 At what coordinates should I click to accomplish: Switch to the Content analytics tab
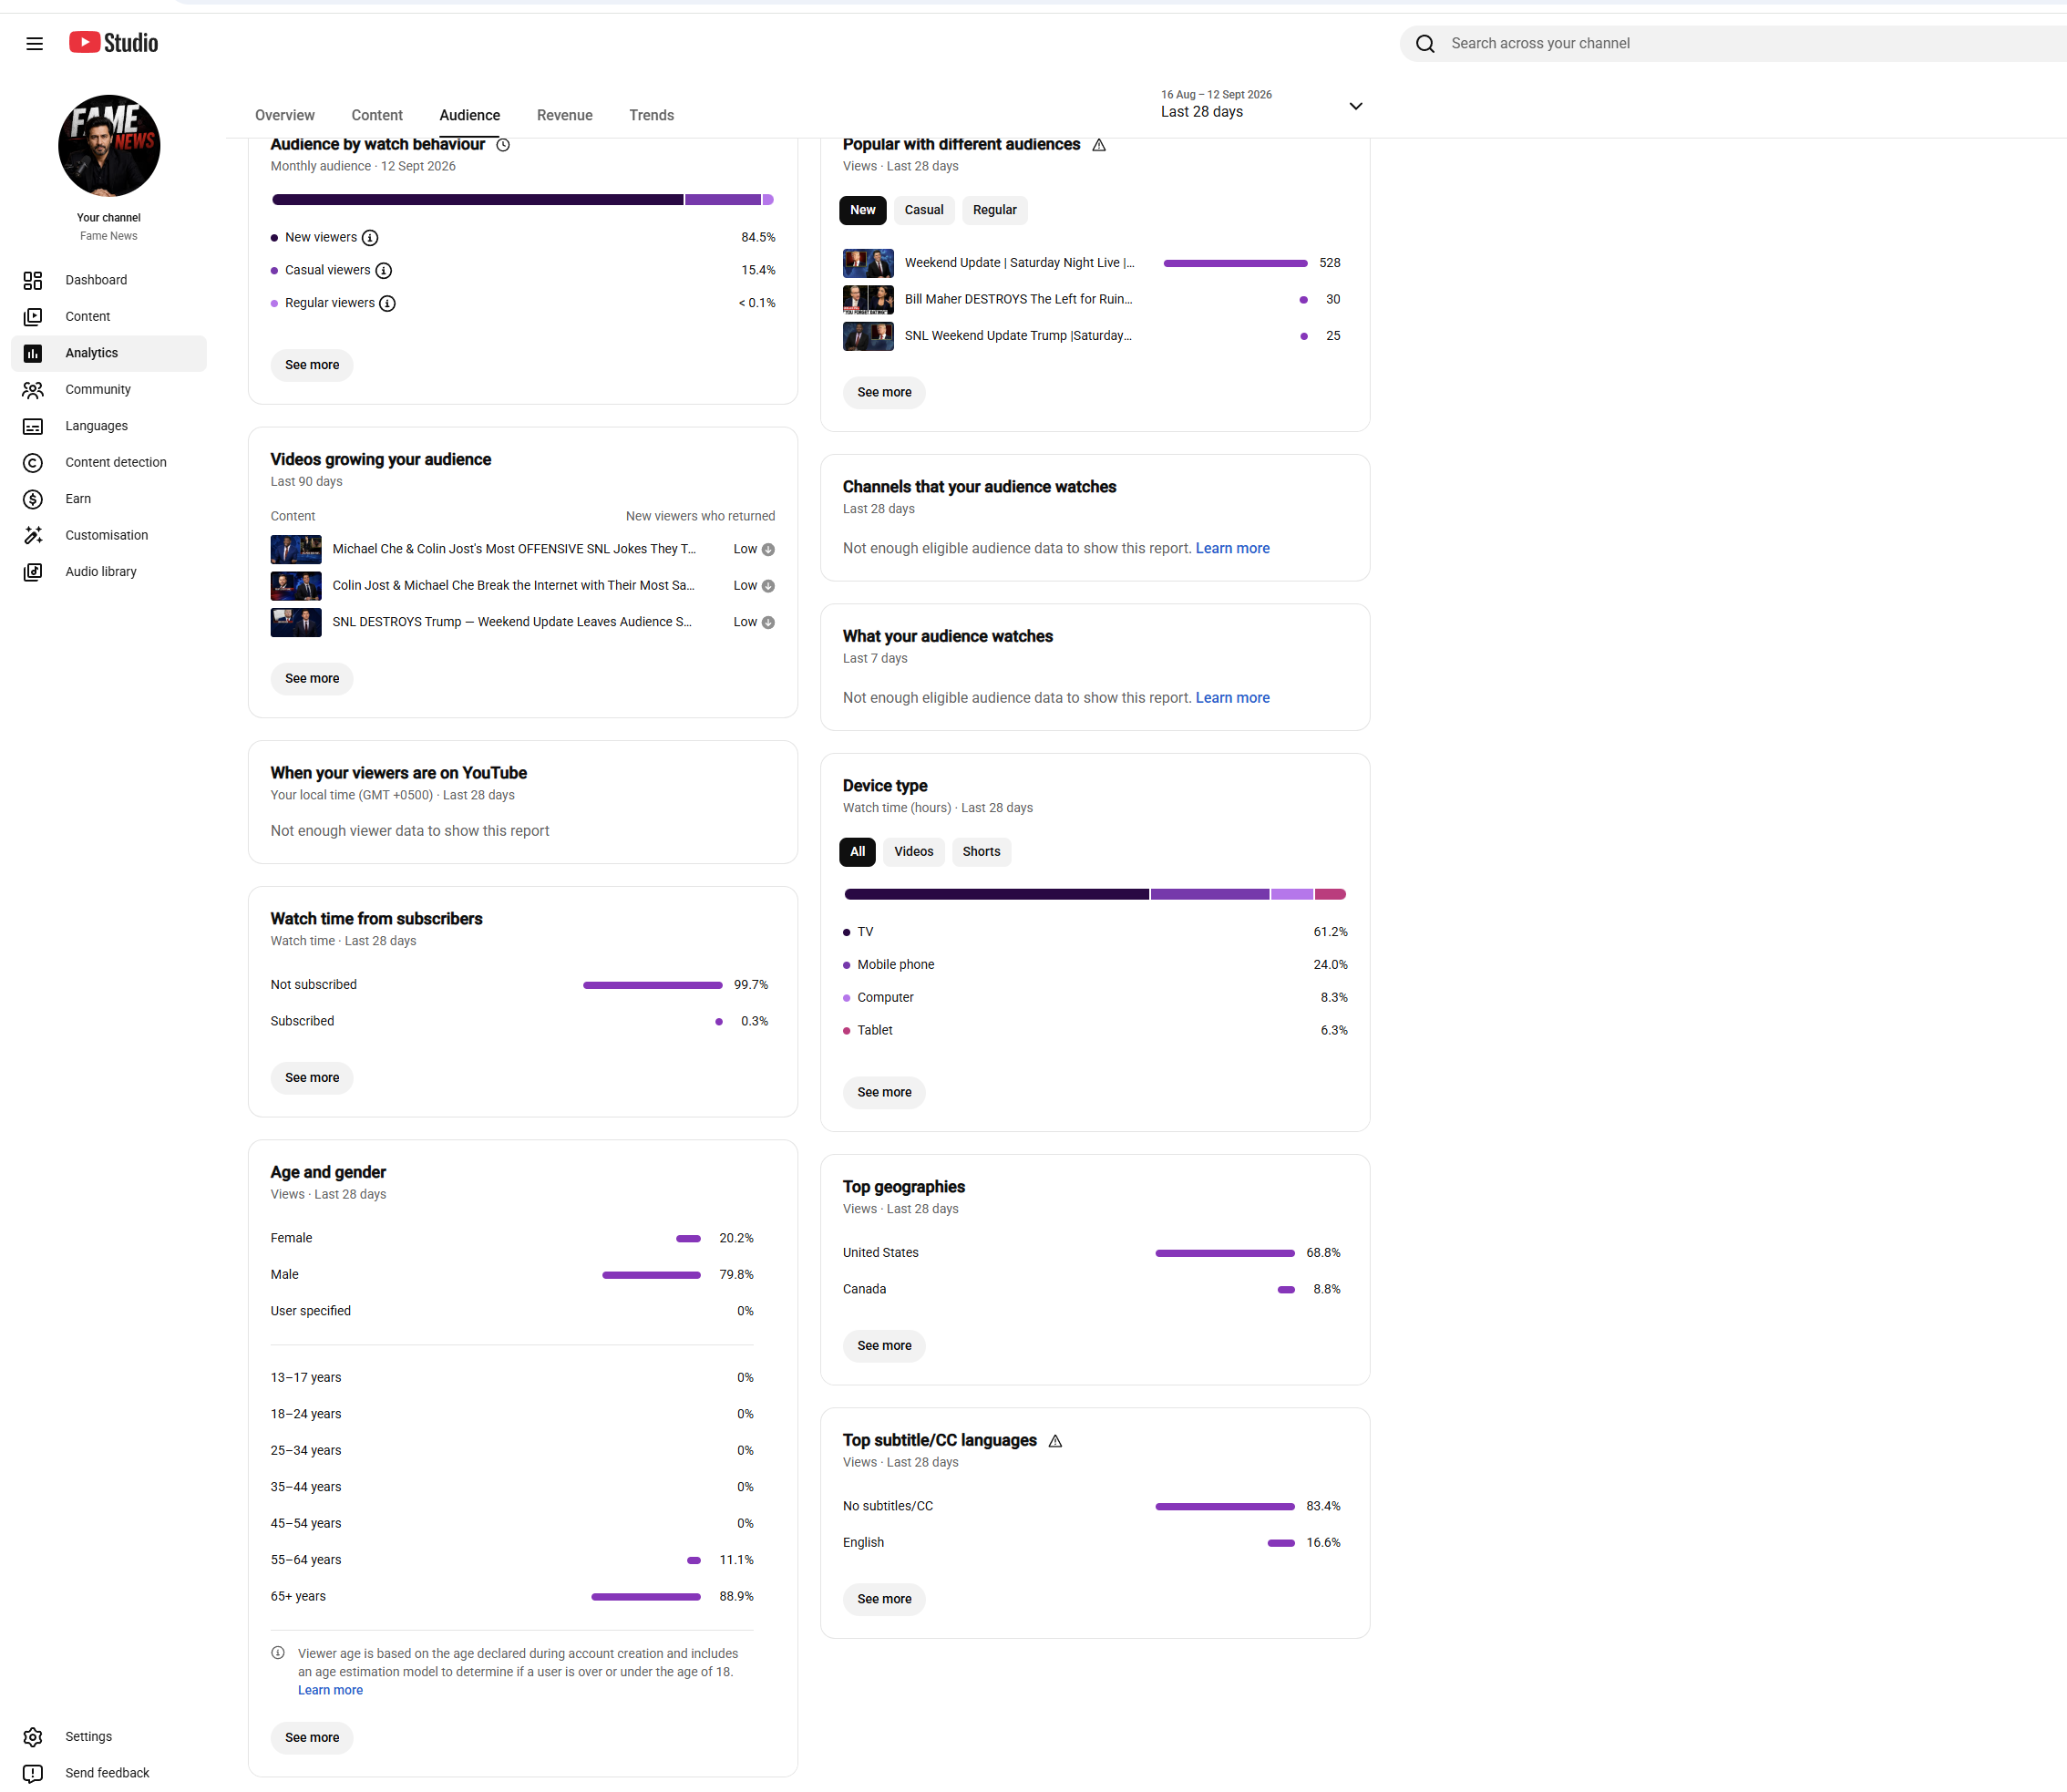click(x=377, y=116)
